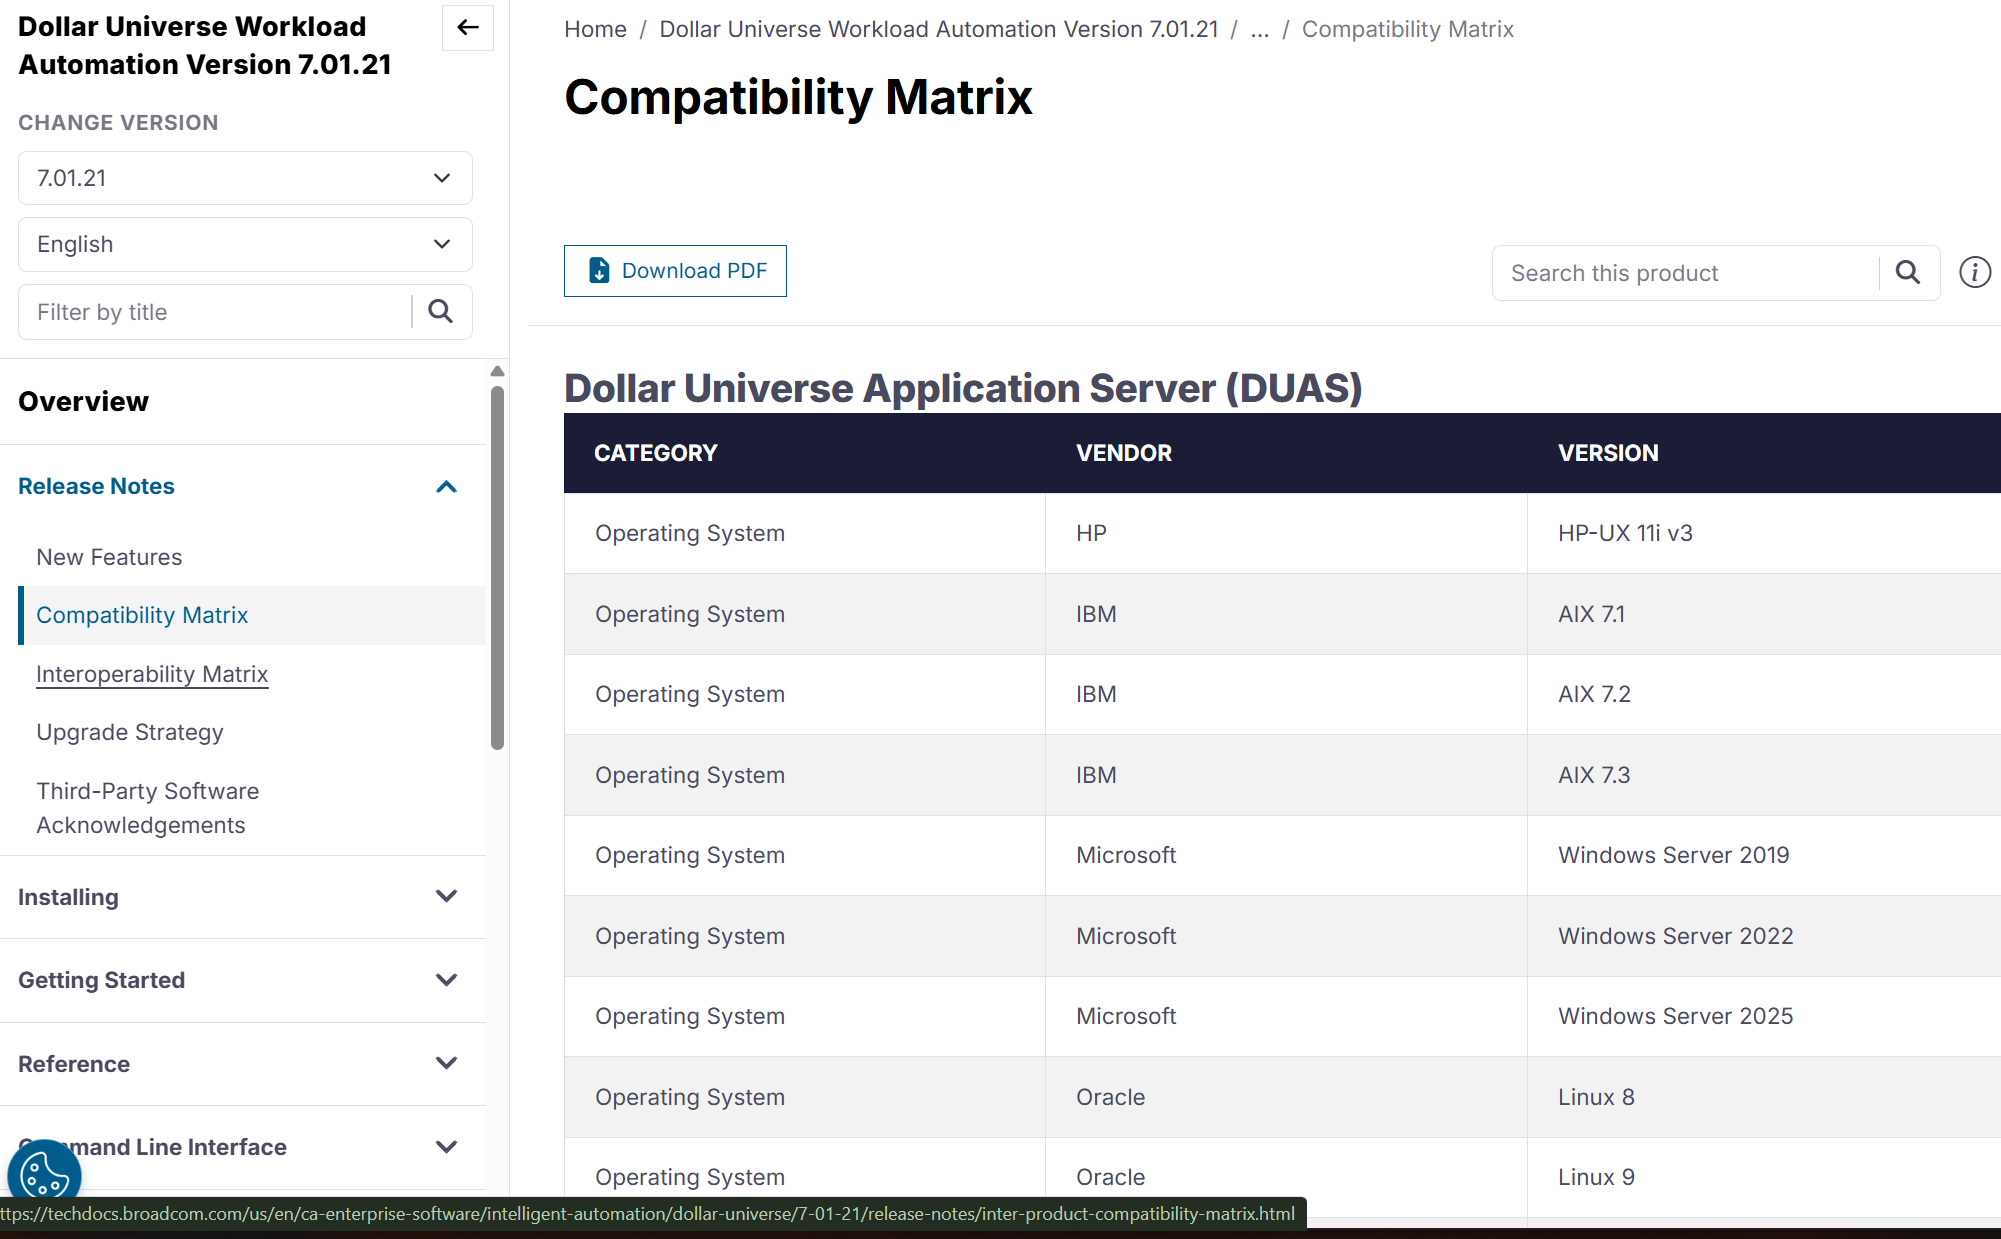Image resolution: width=2001 pixels, height=1239 pixels.
Task: Click the sidebar product title text
Action: coord(205,45)
